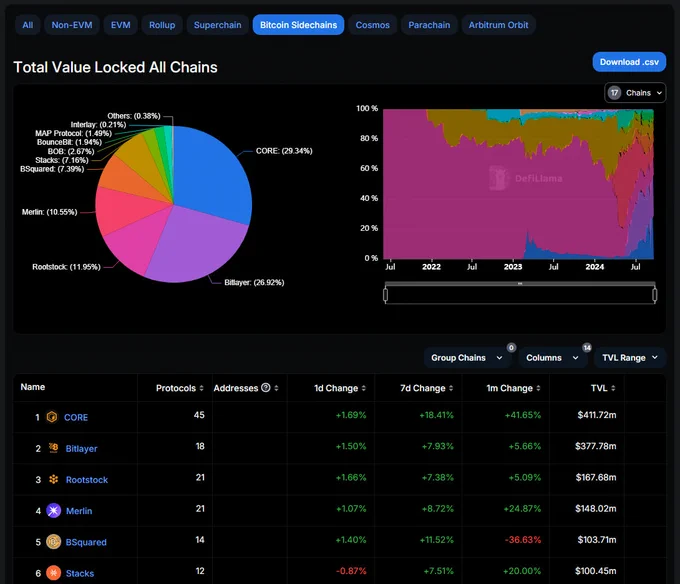Click the stacked area TVL chart

click(x=518, y=184)
